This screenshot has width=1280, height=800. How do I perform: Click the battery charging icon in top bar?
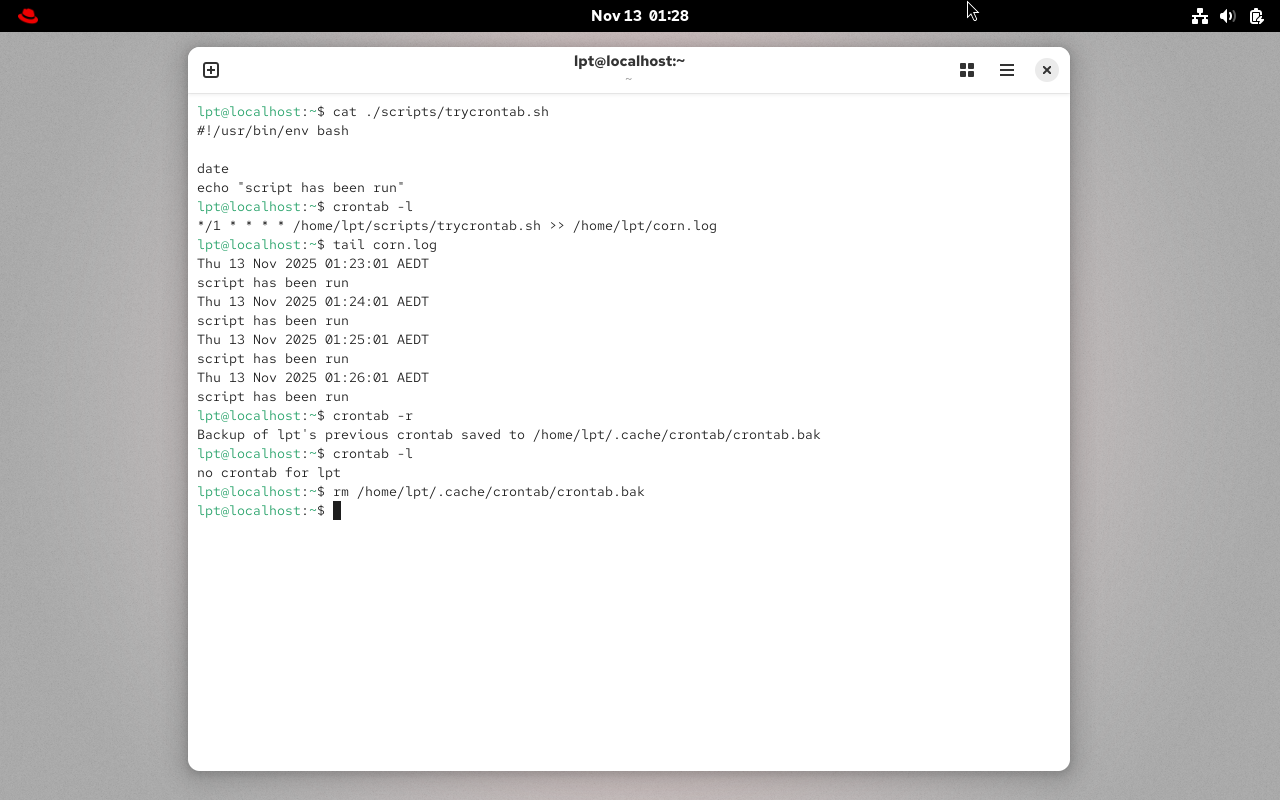[1255, 15]
